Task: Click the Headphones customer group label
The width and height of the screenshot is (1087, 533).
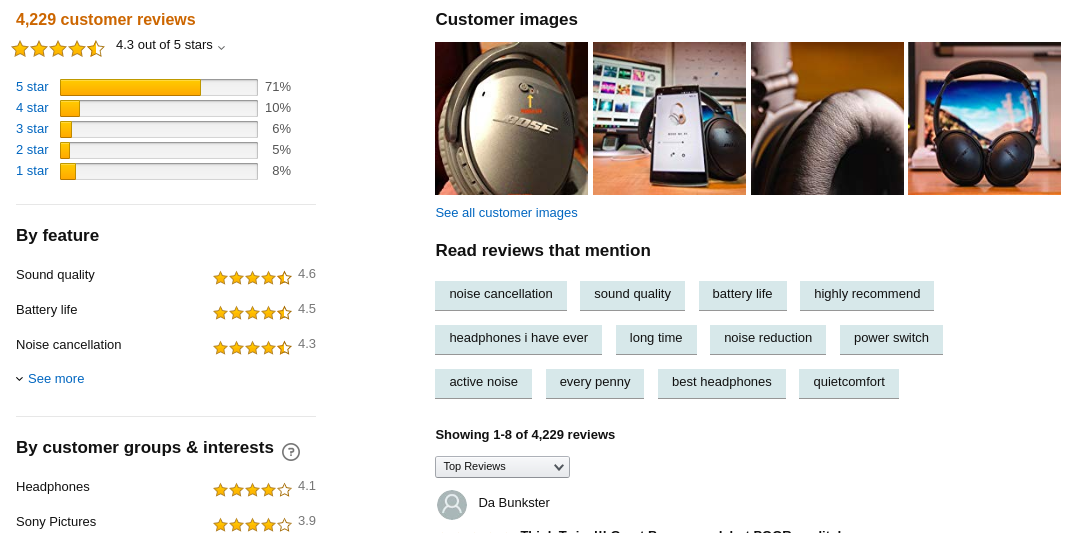Action: point(53,487)
